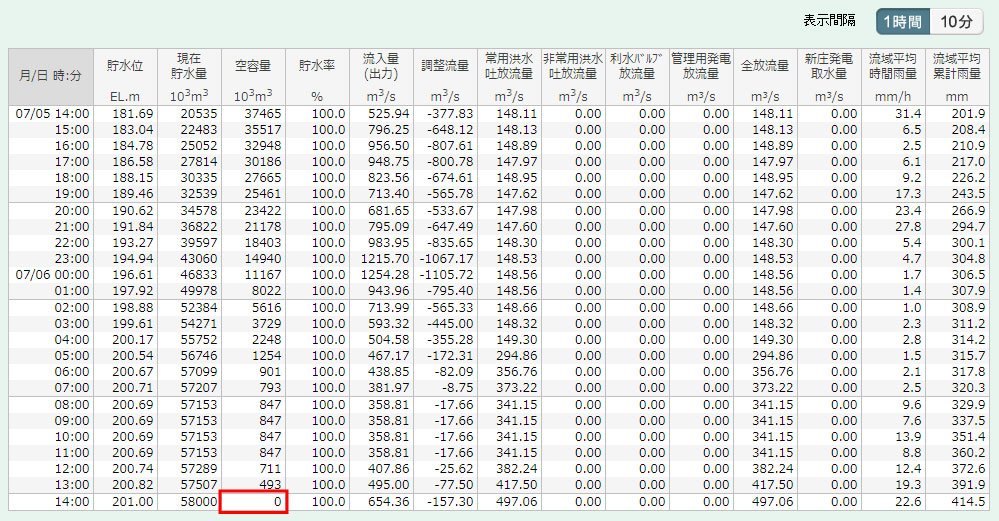Click adjustment flow value -157.30
The height and width of the screenshot is (521, 999).
click(450, 501)
